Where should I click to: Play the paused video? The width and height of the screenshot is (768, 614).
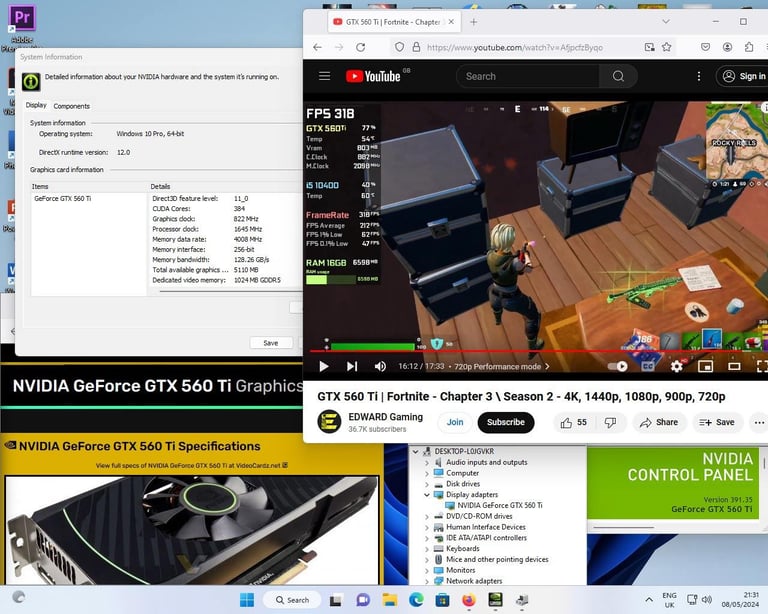(324, 366)
